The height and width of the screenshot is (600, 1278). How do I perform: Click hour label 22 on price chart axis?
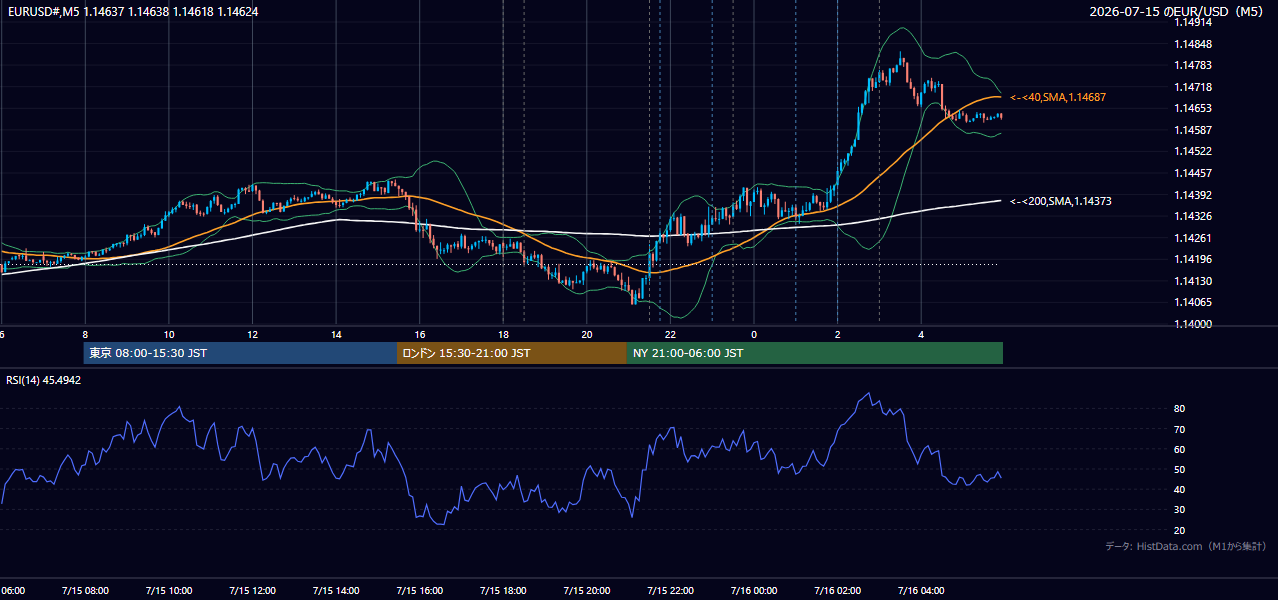(x=670, y=334)
